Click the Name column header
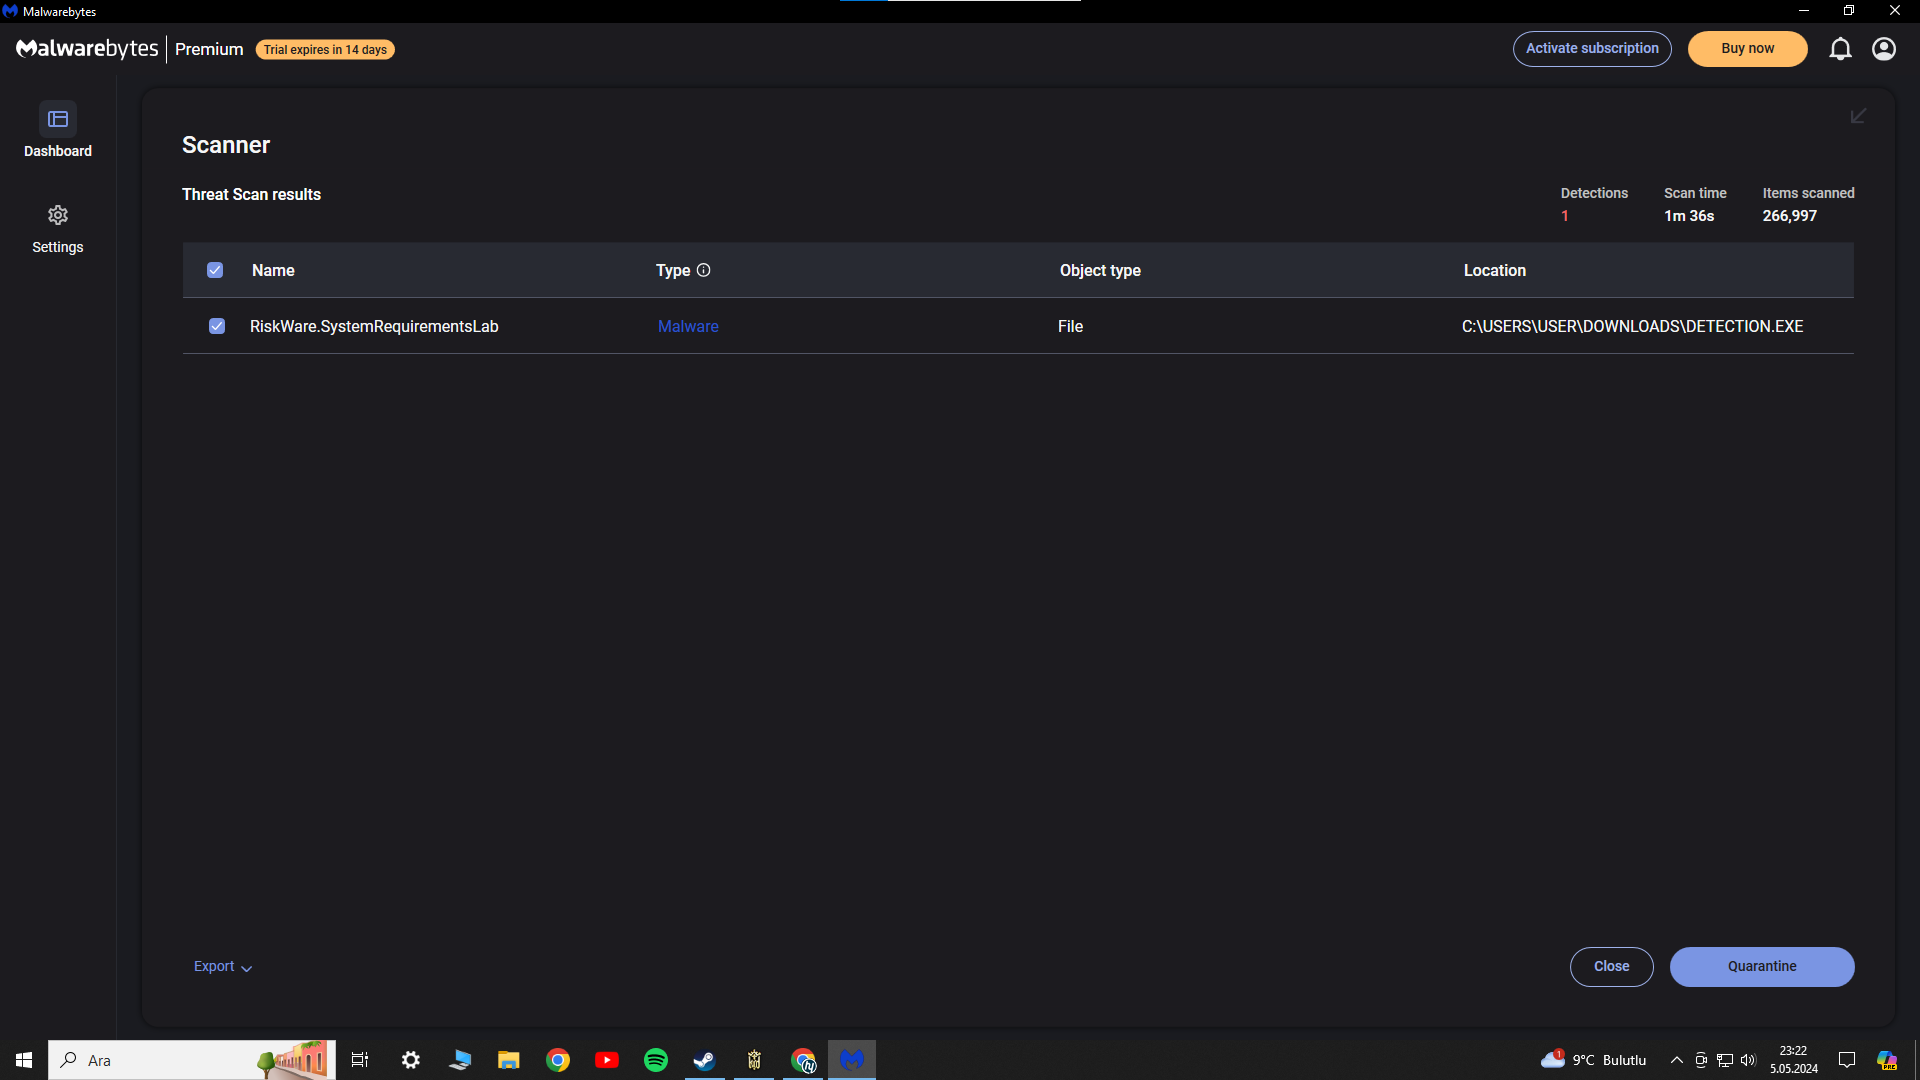The image size is (1920, 1080). click(273, 270)
